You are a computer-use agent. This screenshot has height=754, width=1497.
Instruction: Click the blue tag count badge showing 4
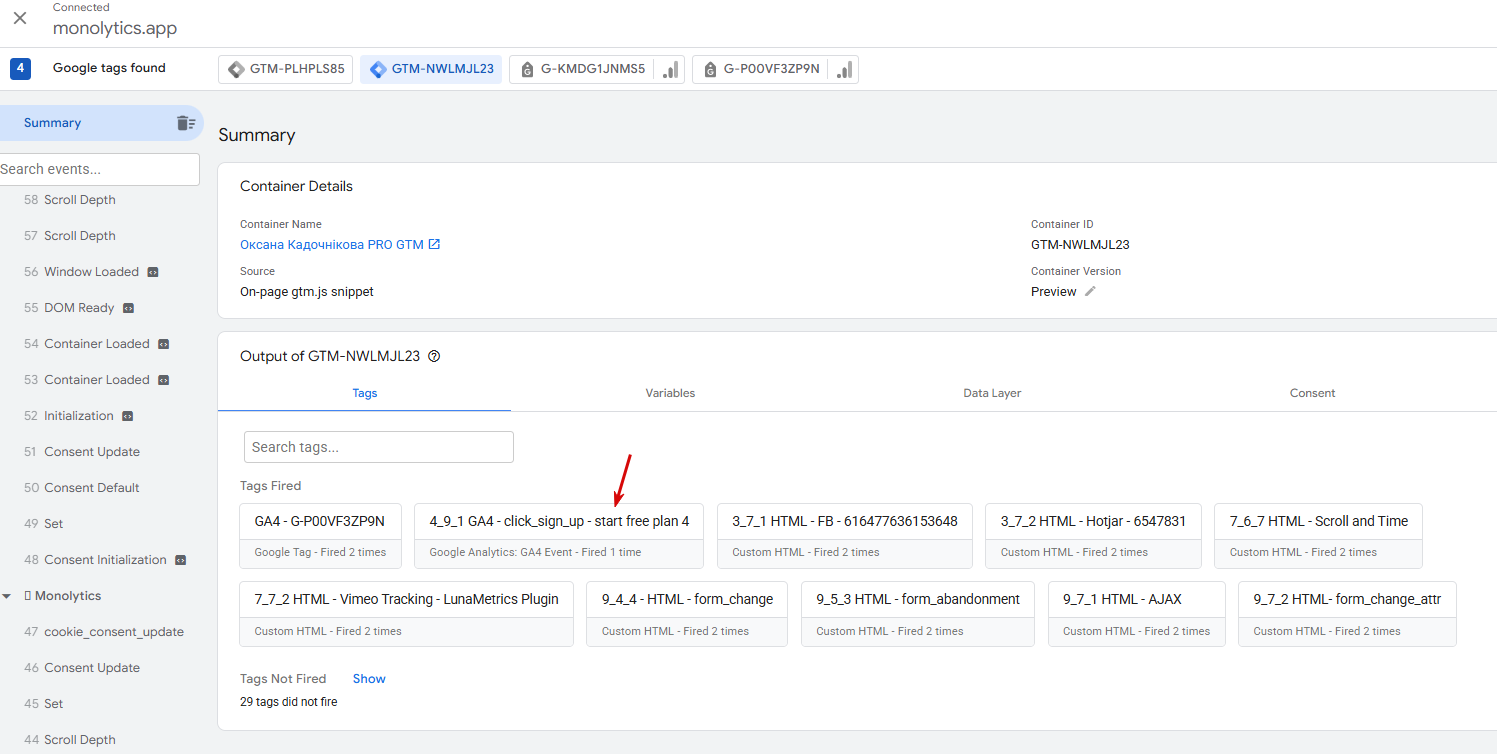pos(20,68)
